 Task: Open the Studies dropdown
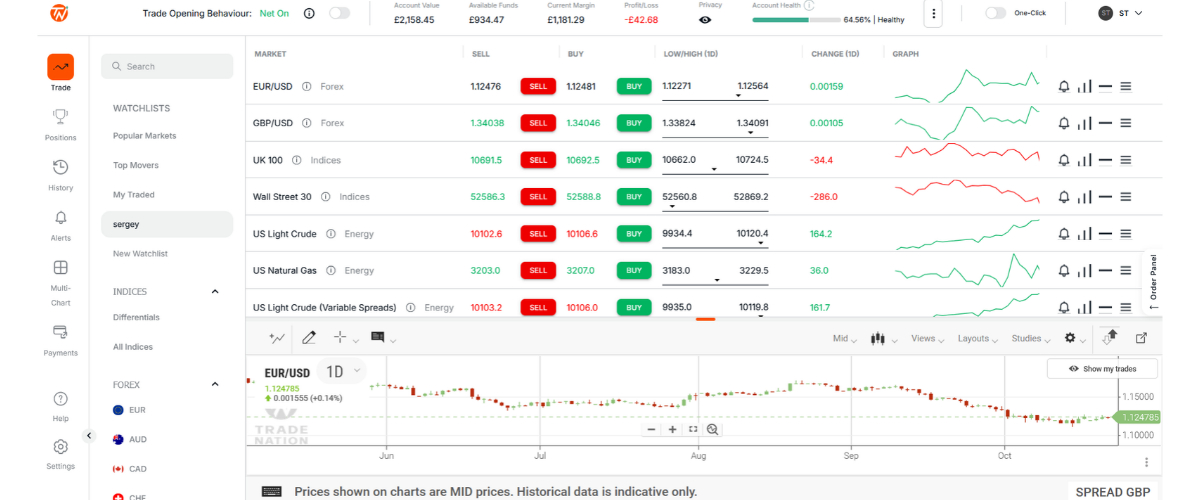[x=1031, y=338]
